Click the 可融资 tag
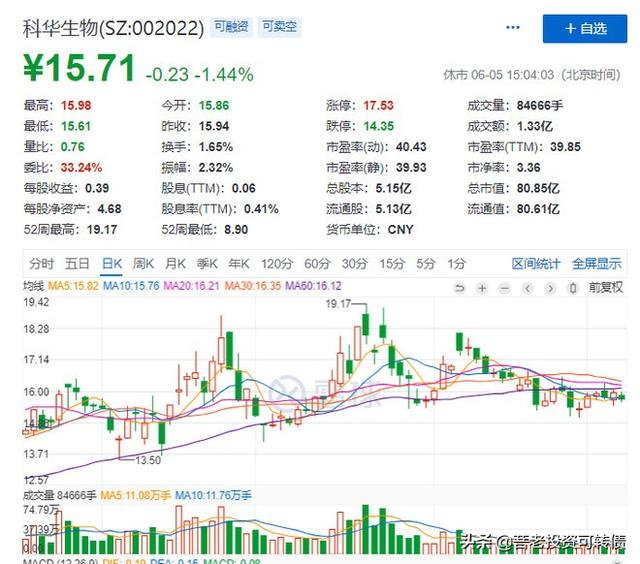The width and height of the screenshot is (640, 564). coord(231,27)
